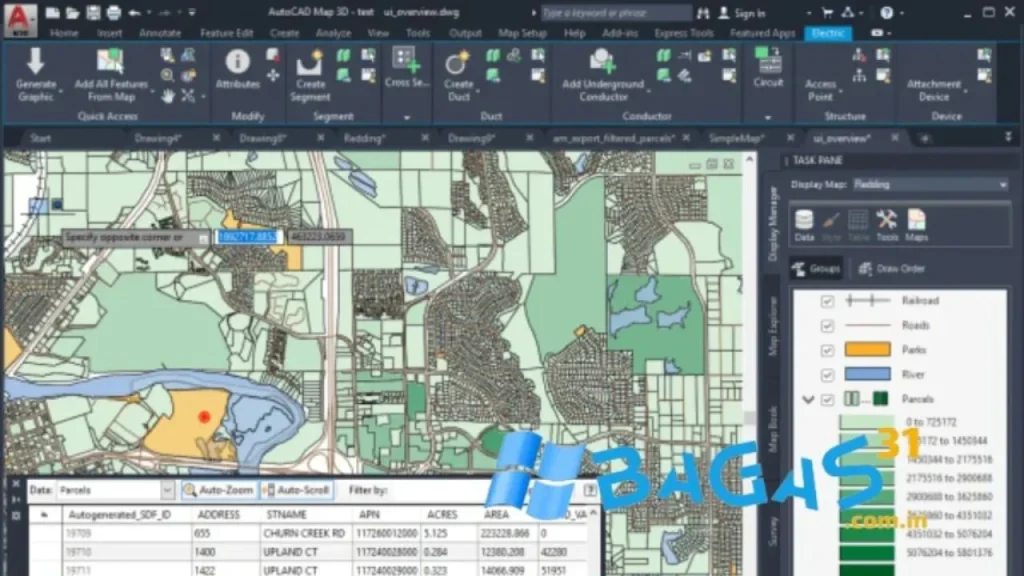The width and height of the screenshot is (1024, 576).
Task: Open the Attributes tool
Action: [x=237, y=68]
